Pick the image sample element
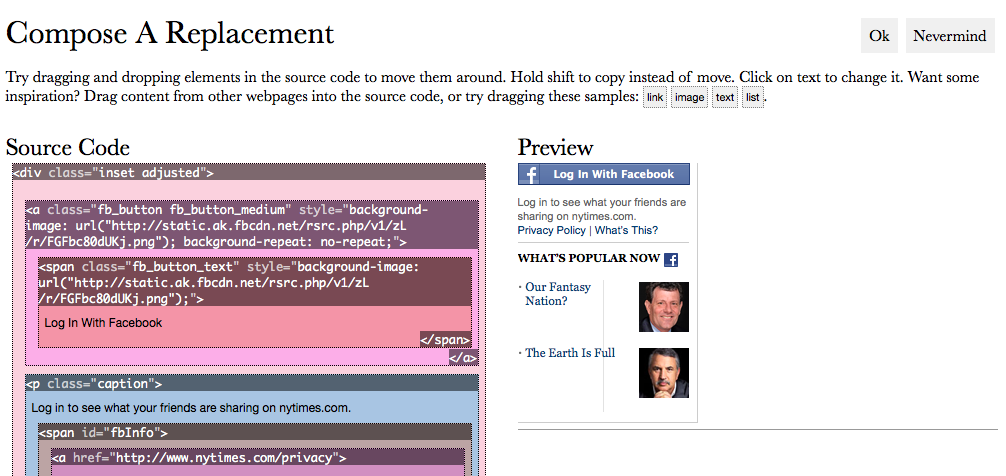This screenshot has height=476, width=1006. pyautogui.click(x=690, y=98)
